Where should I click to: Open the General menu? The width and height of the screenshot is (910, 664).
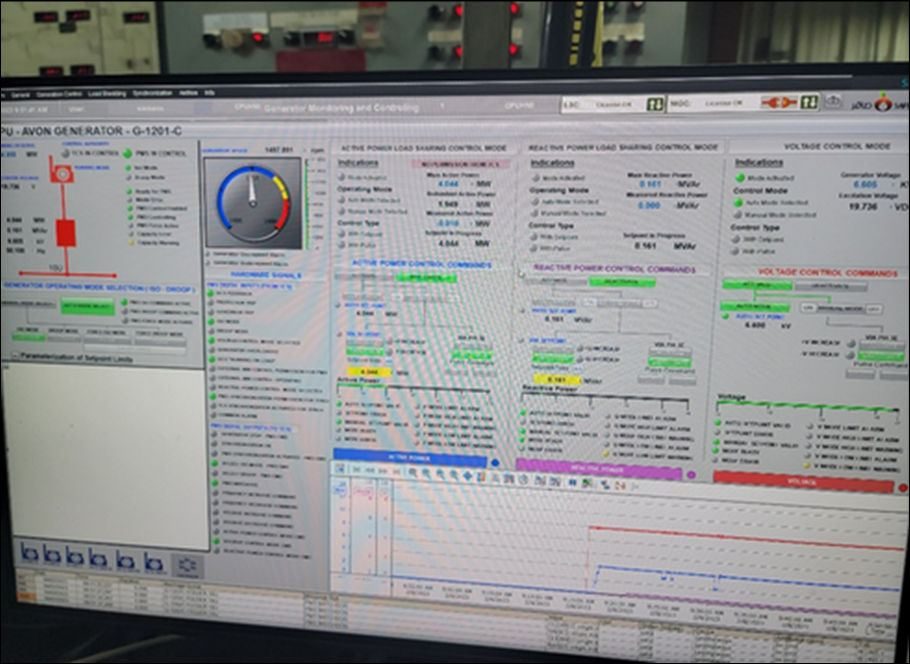pyautogui.click(x=20, y=95)
